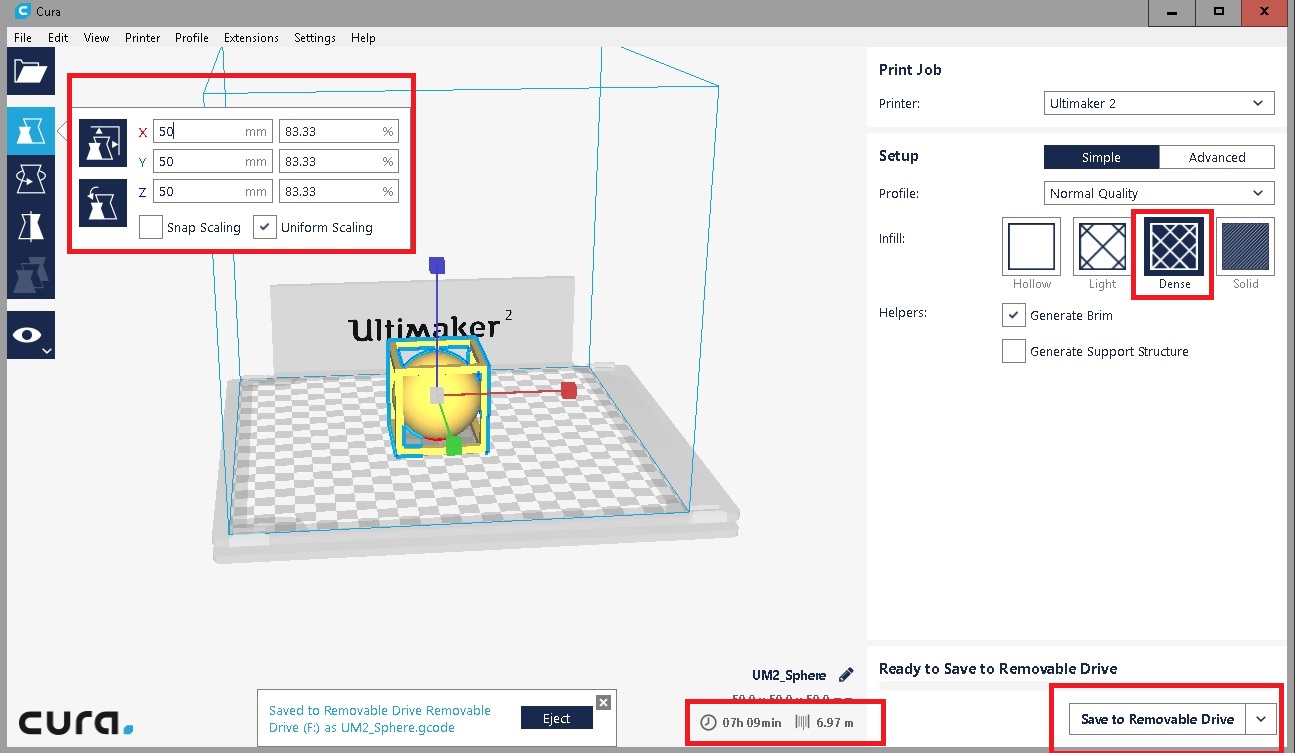The image size is (1295, 753).
Task: Choose the Light infill icon
Action: click(1102, 247)
